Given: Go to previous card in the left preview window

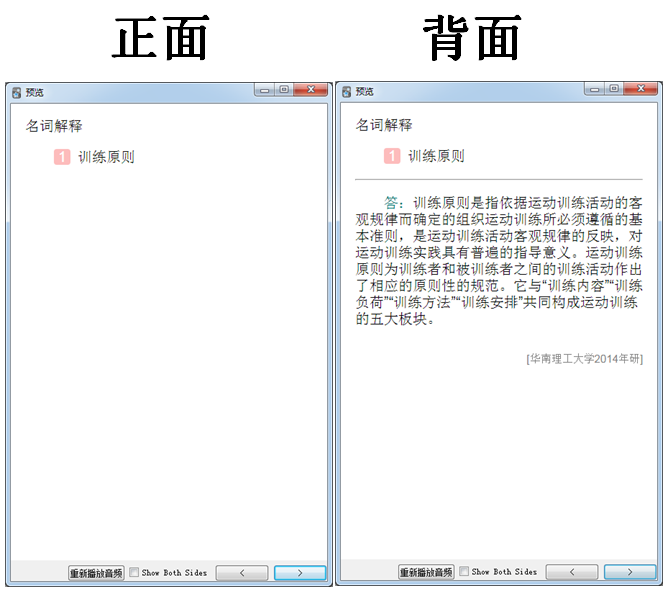Looking at the screenshot, I should [242, 573].
